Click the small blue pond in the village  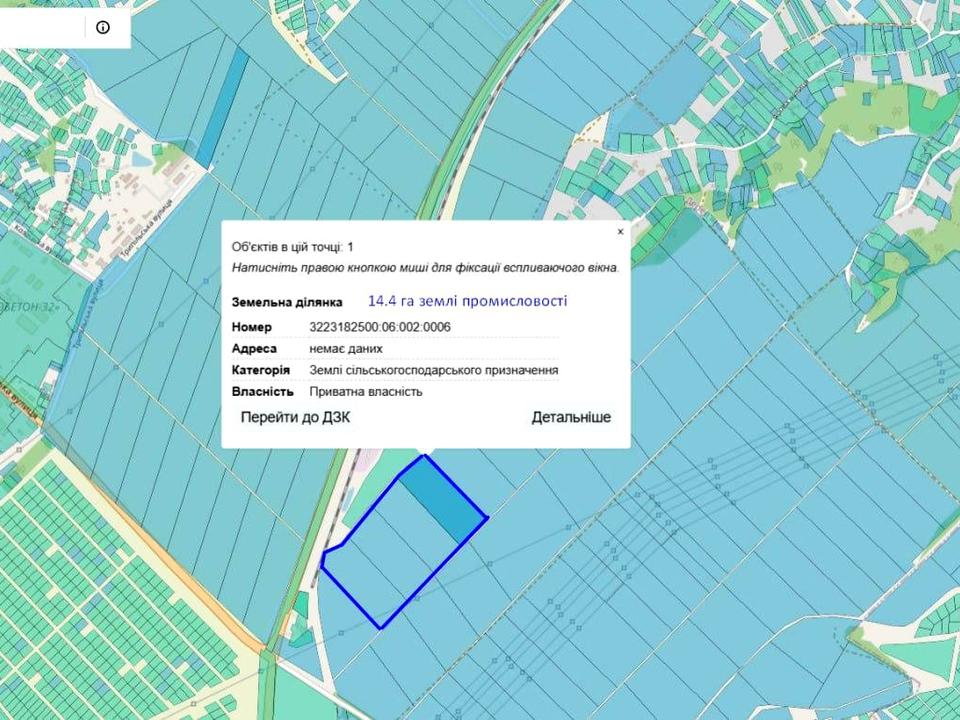point(139,158)
